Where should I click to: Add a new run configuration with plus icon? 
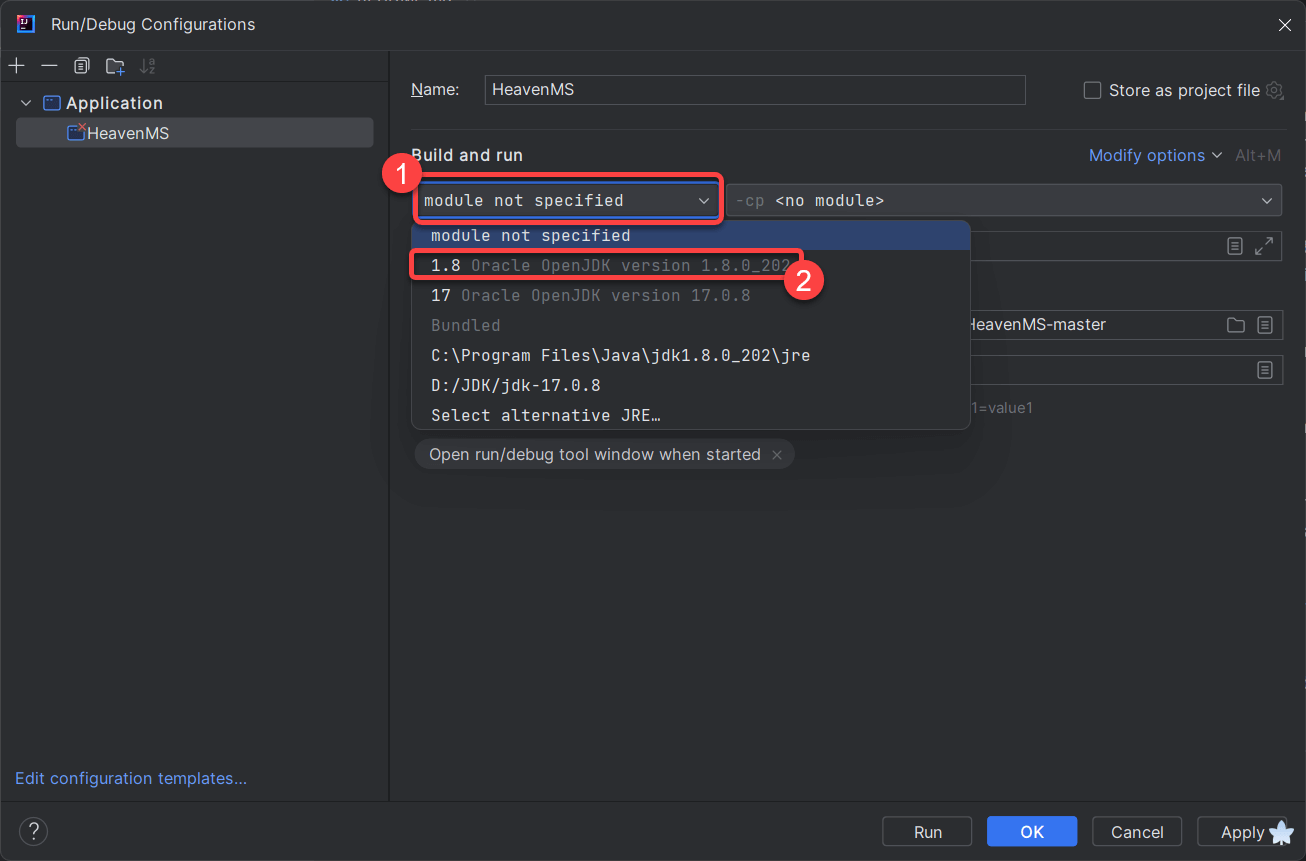click(16, 66)
